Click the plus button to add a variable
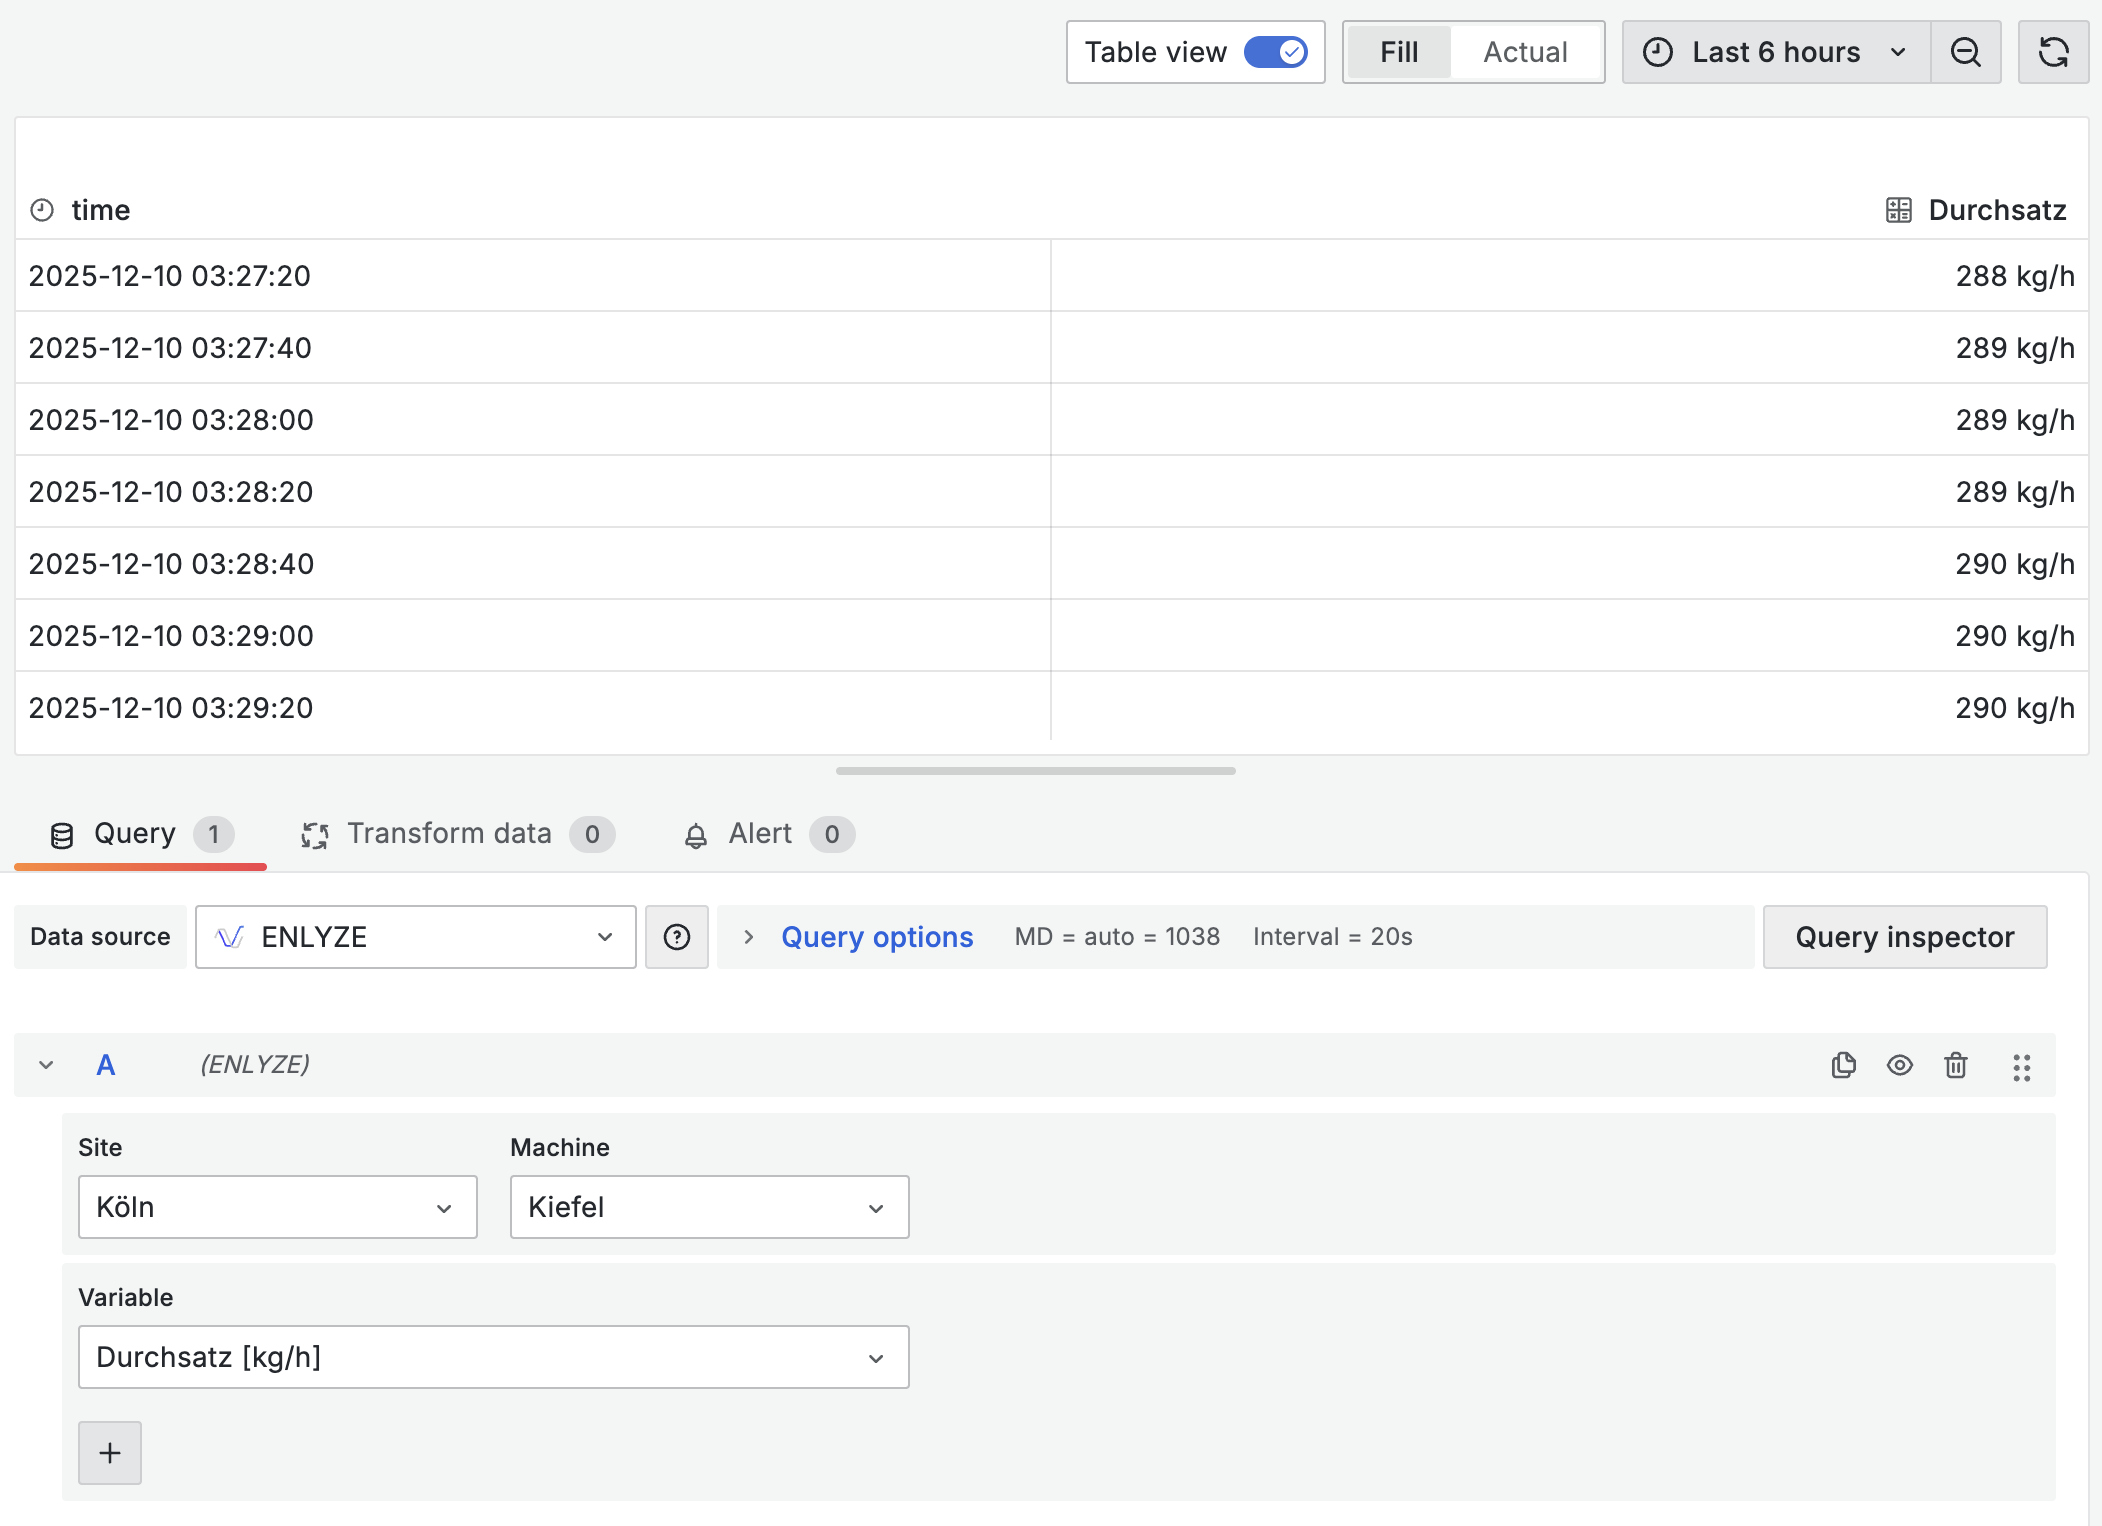Image resolution: width=2102 pixels, height=1526 pixels. (x=110, y=1452)
